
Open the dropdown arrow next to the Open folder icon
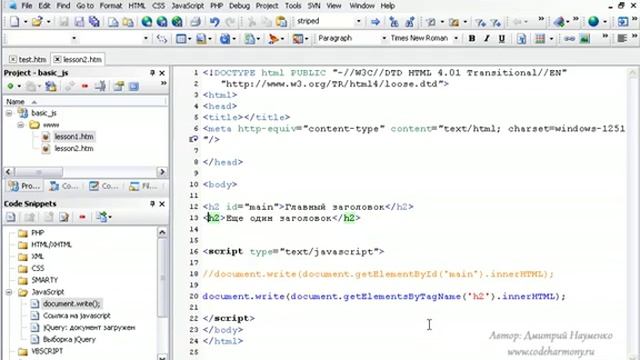point(48,22)
